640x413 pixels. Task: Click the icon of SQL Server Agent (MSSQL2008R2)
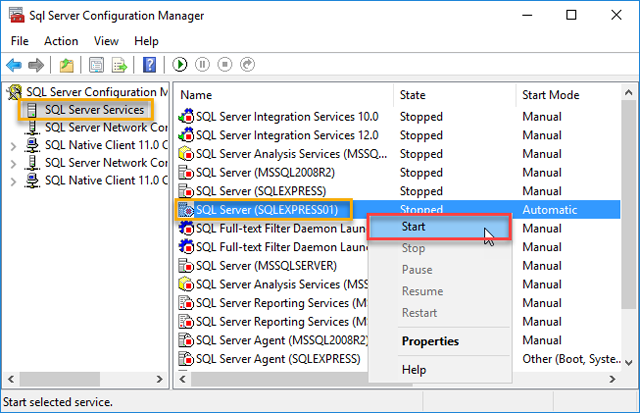(x=186, y=340)
